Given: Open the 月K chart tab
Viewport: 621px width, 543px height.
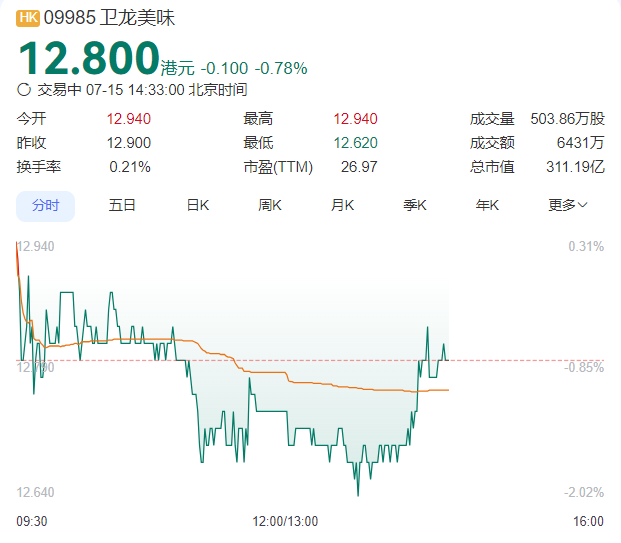Looking at the screenshot, I should coord(342,206).
